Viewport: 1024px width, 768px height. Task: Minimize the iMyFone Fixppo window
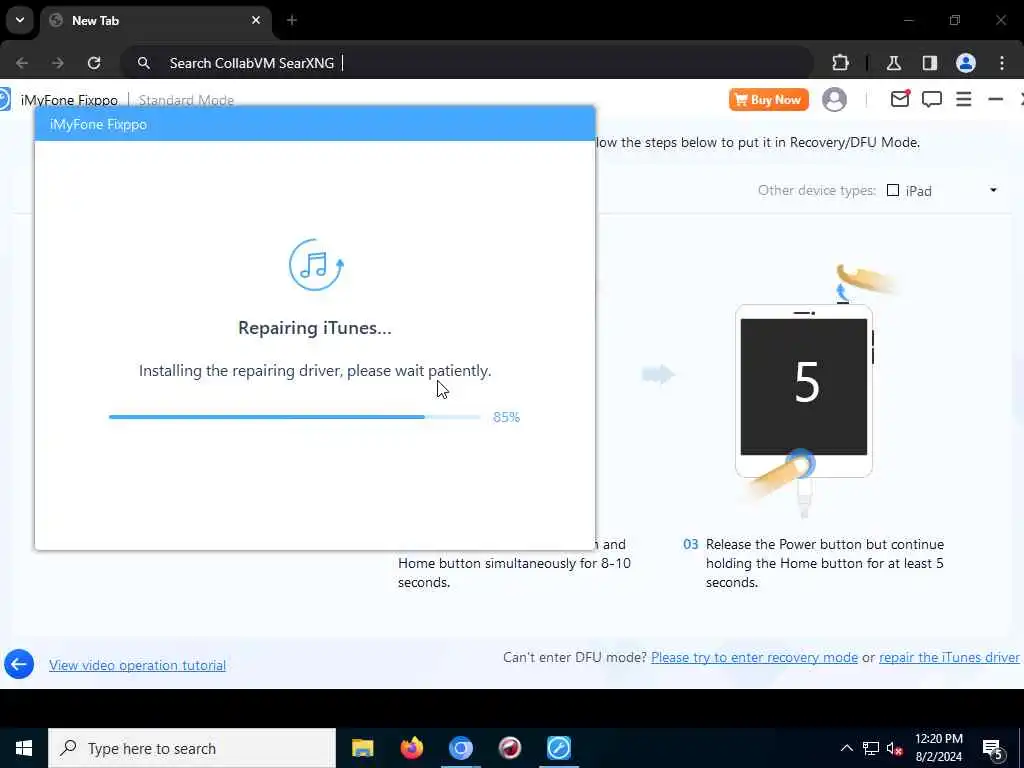995,99
